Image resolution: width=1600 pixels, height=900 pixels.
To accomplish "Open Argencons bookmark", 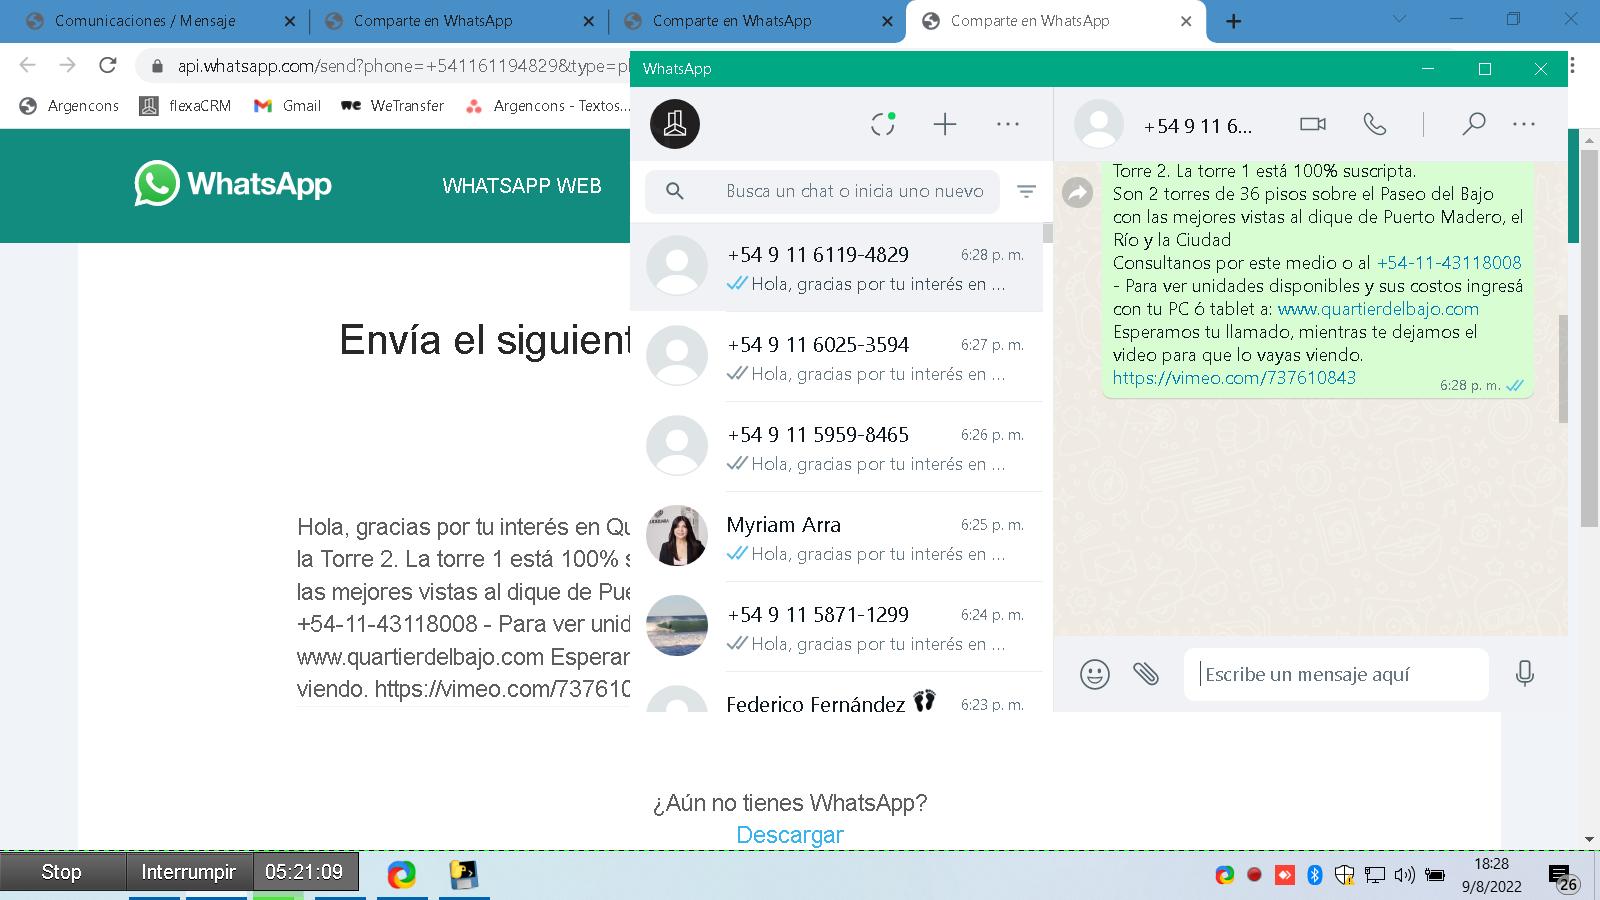I will coord(69,105).
